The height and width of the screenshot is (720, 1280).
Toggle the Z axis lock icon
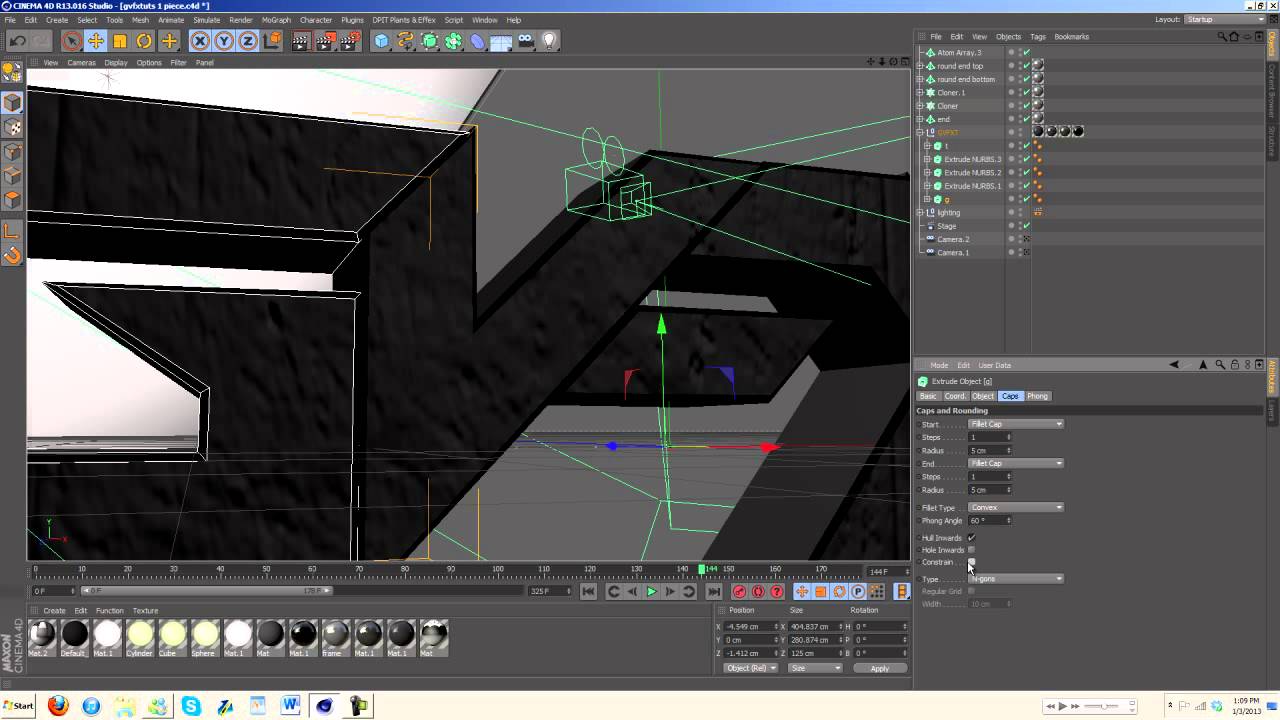tap(248, 41)
